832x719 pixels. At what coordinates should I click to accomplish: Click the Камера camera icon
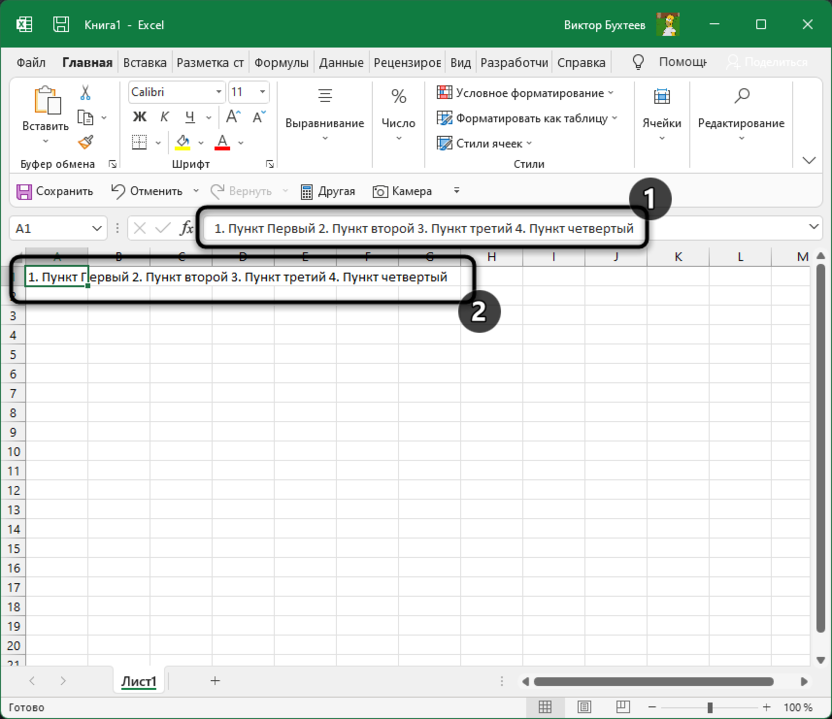point(380,191)
